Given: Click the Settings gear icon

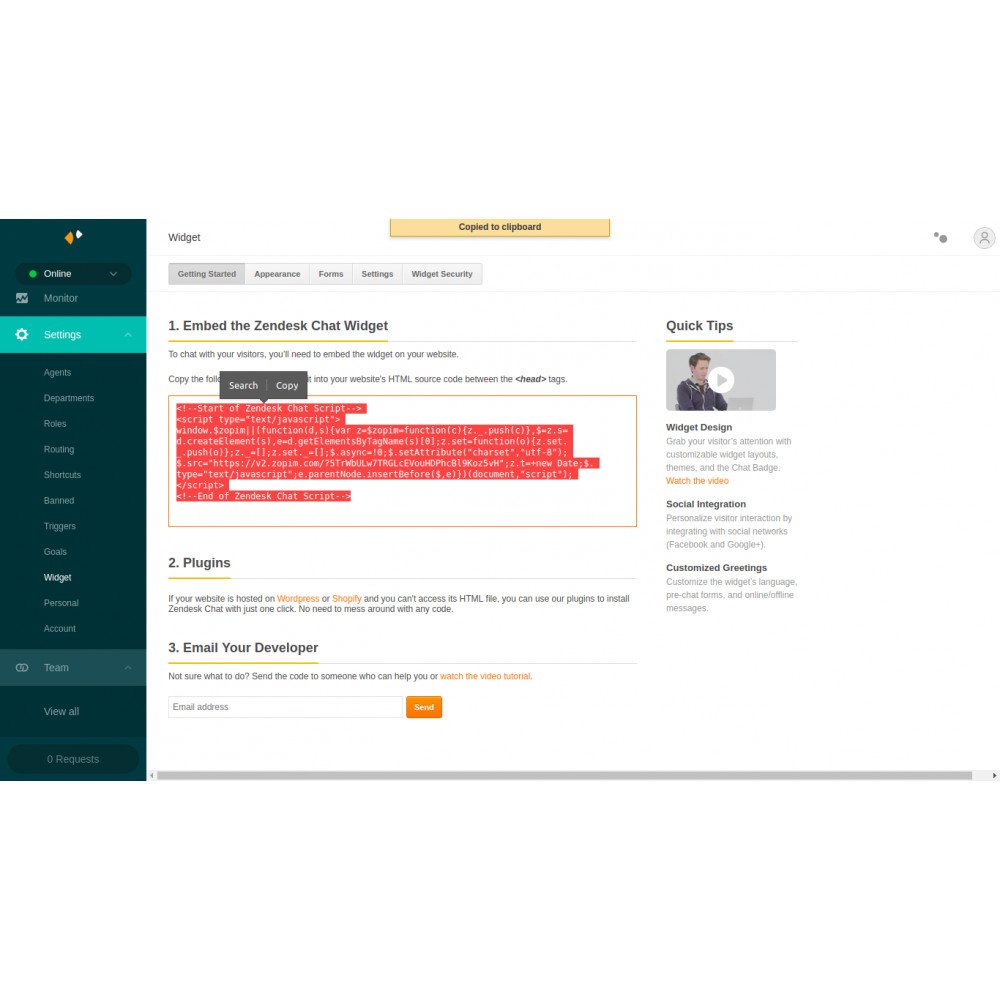Looking at the screenshot, I should pyautogui.click(x=22, y=334).
